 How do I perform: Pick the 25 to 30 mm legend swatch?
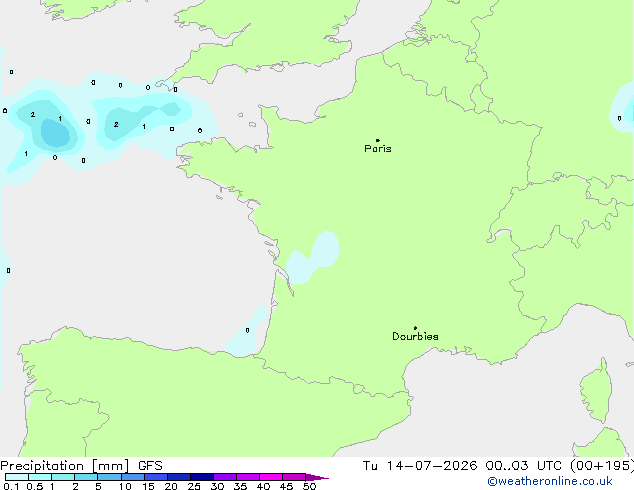click(201, 477)
